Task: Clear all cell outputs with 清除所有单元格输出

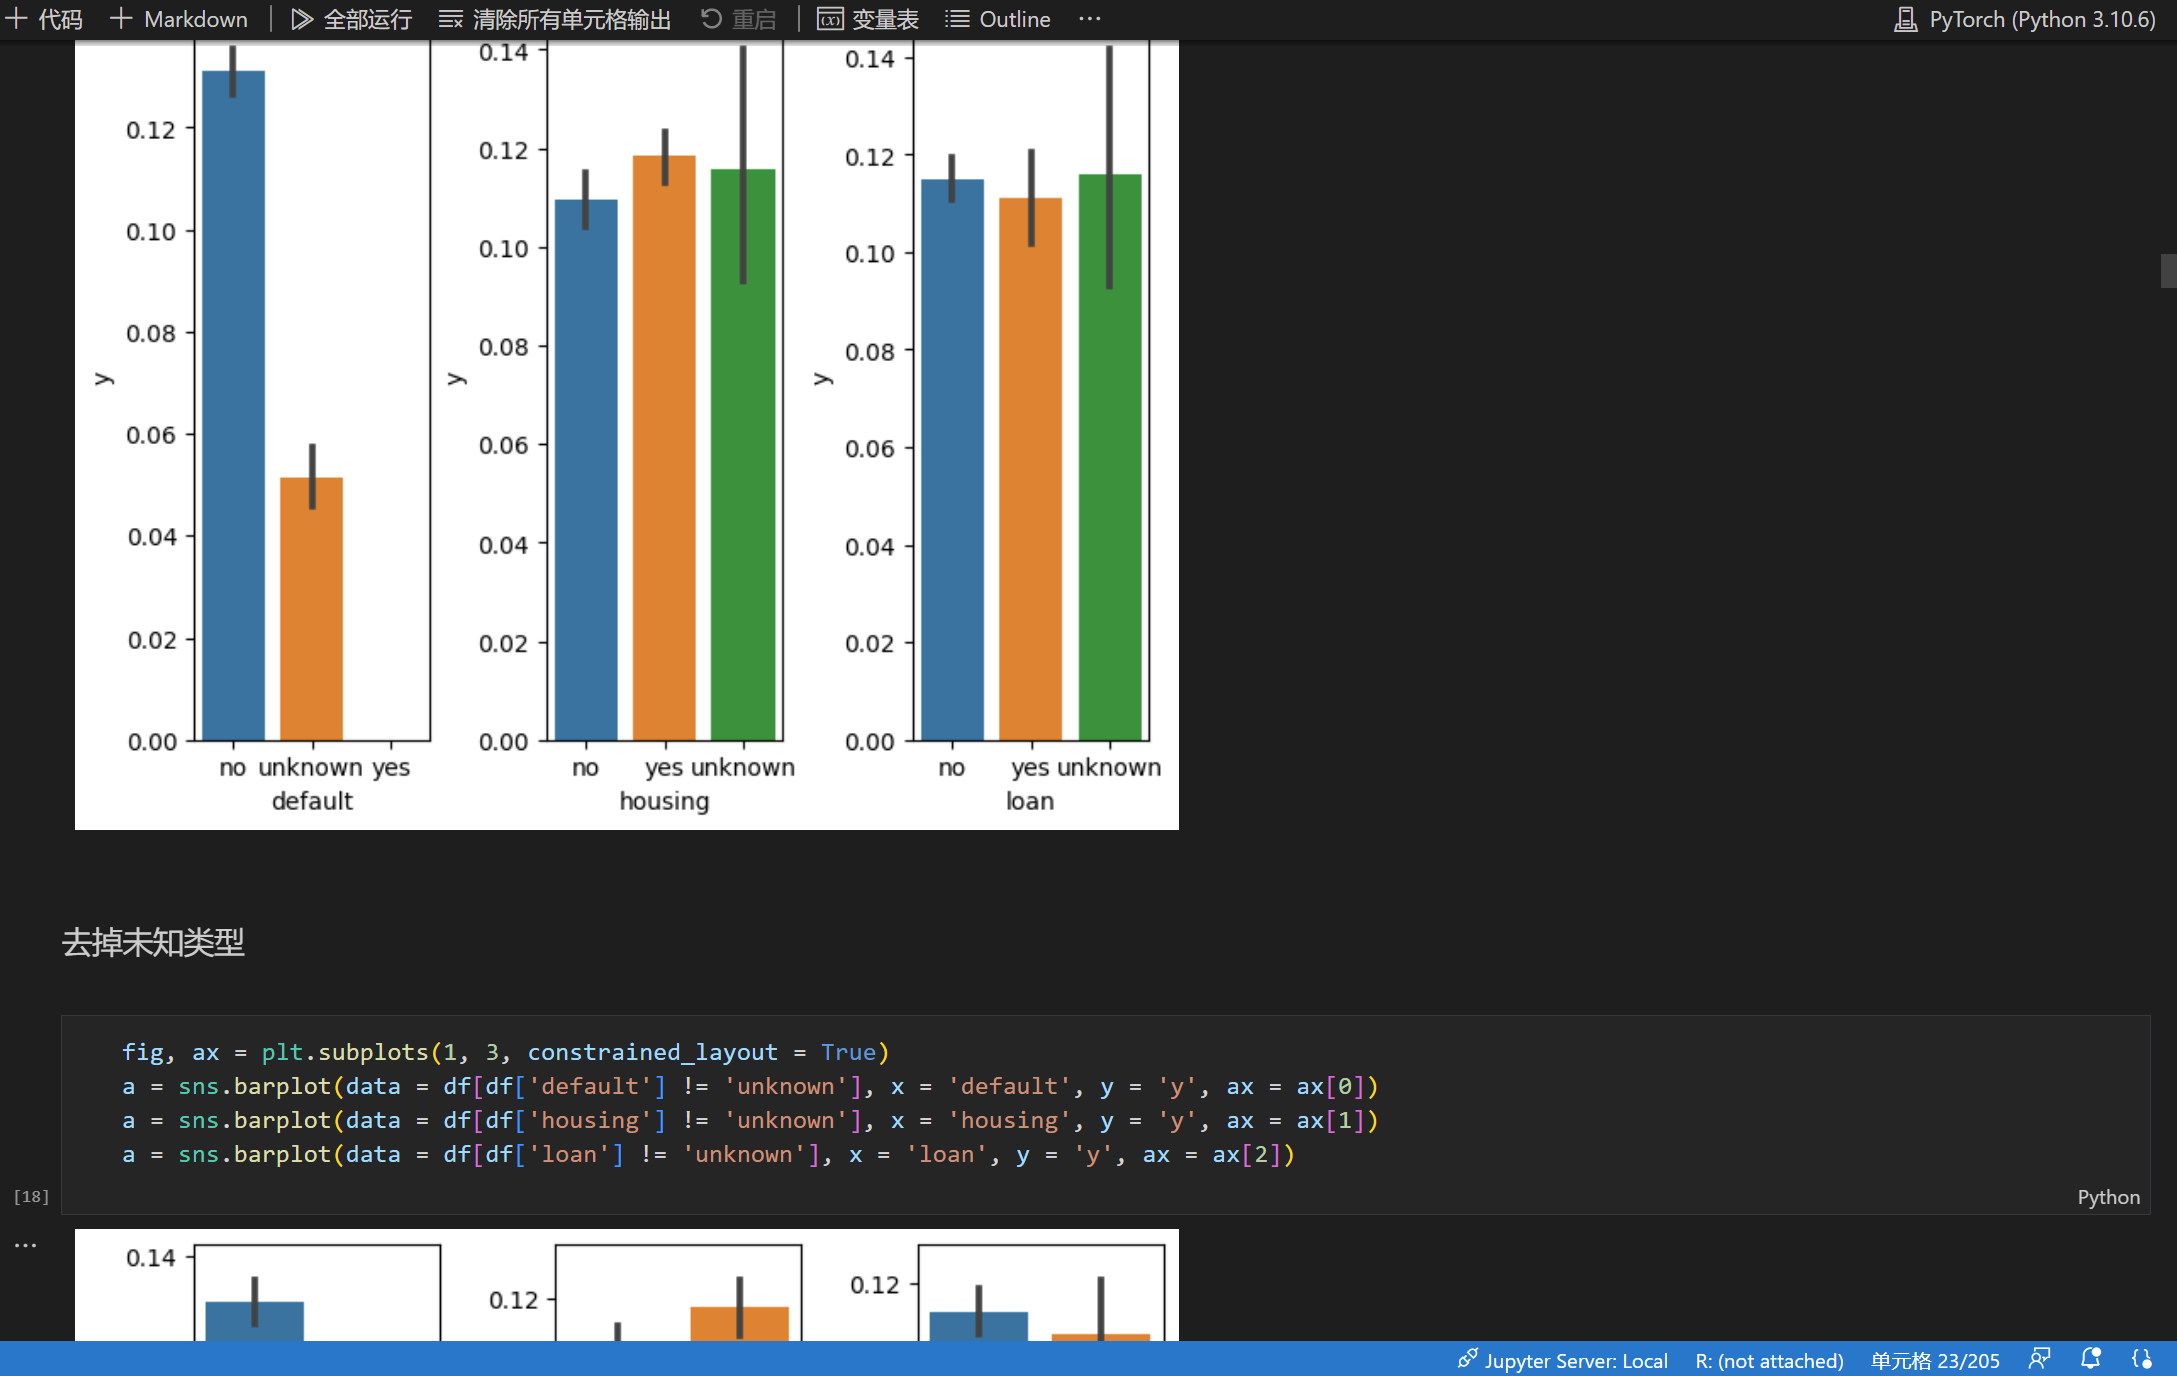Action: point(555,19)
